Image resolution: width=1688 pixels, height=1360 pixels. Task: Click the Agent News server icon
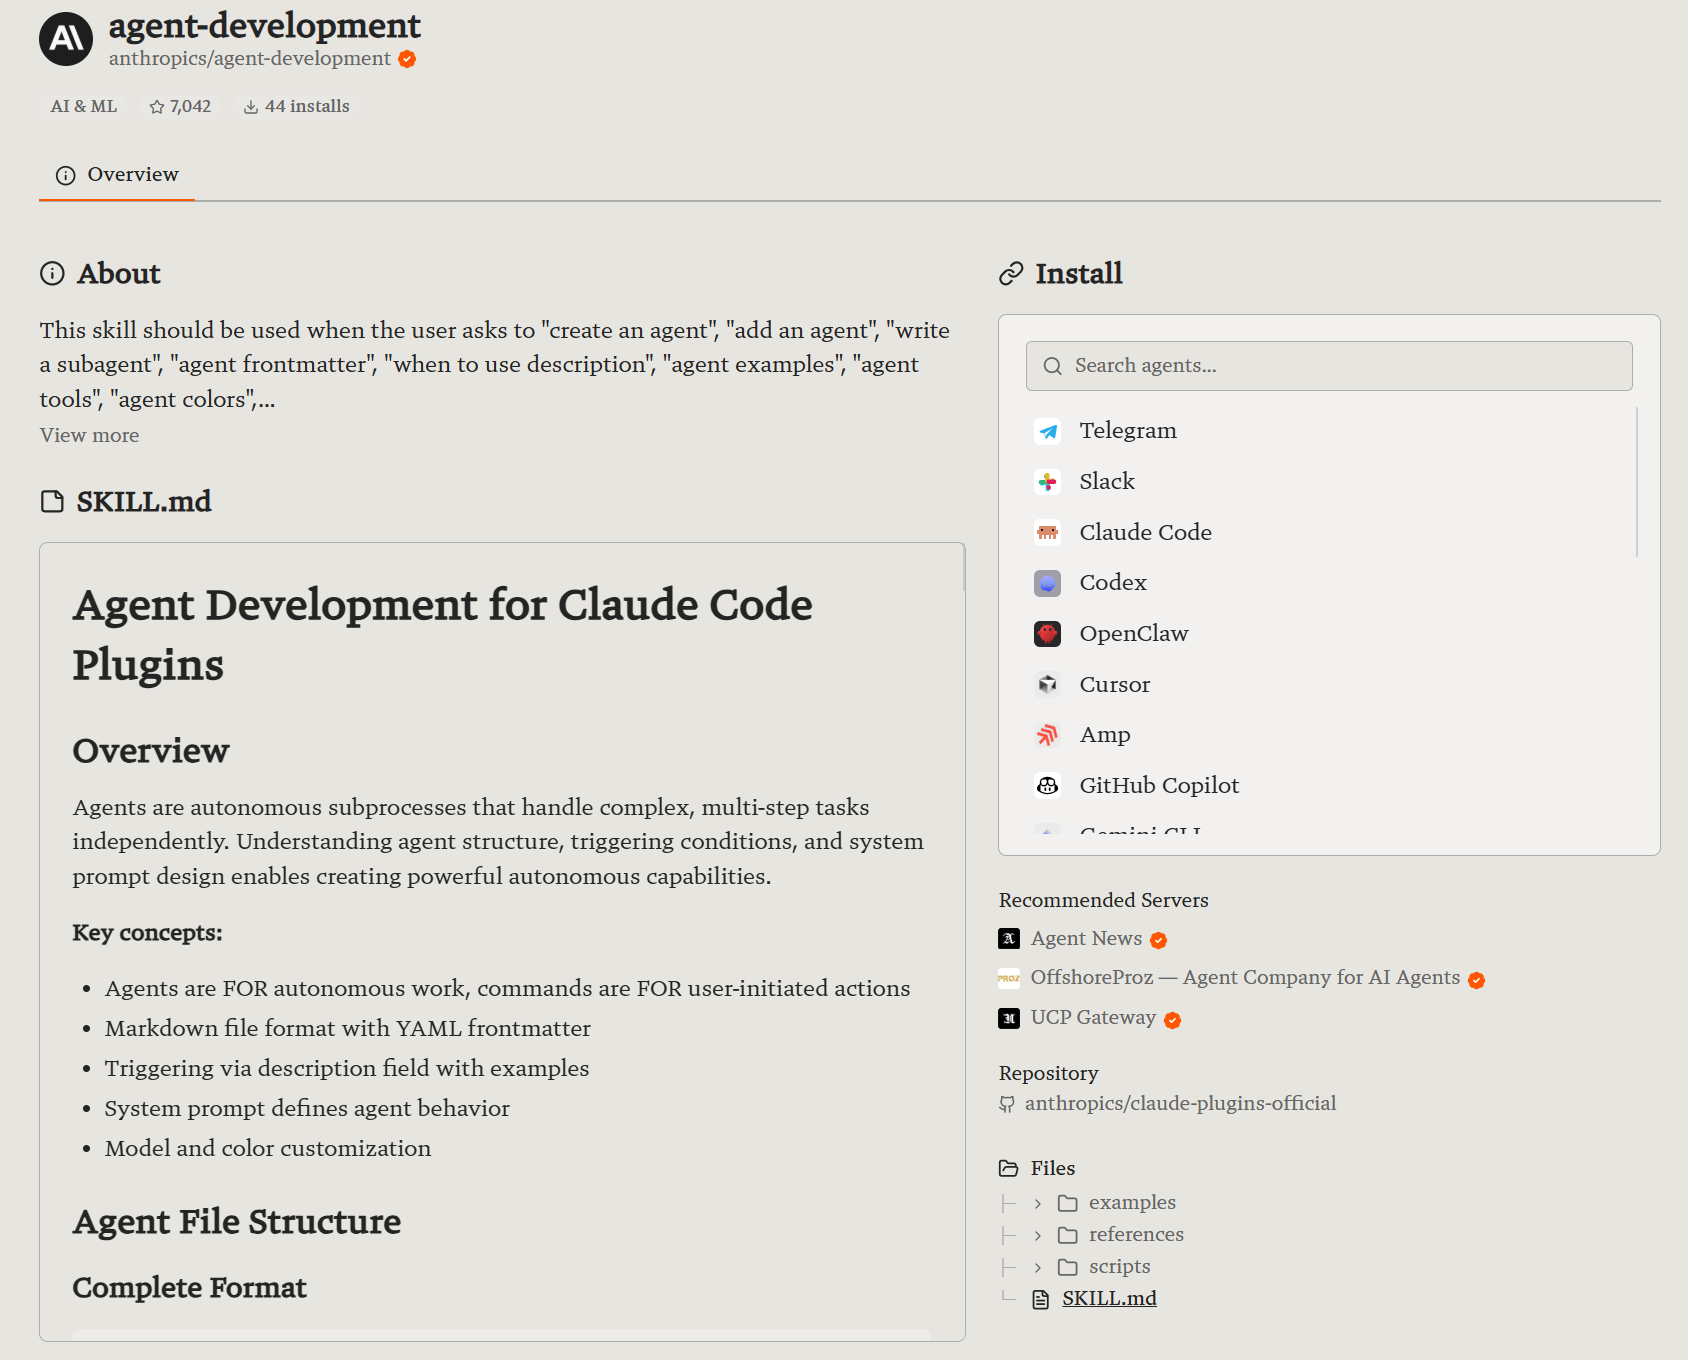(x=1009, y=938)
